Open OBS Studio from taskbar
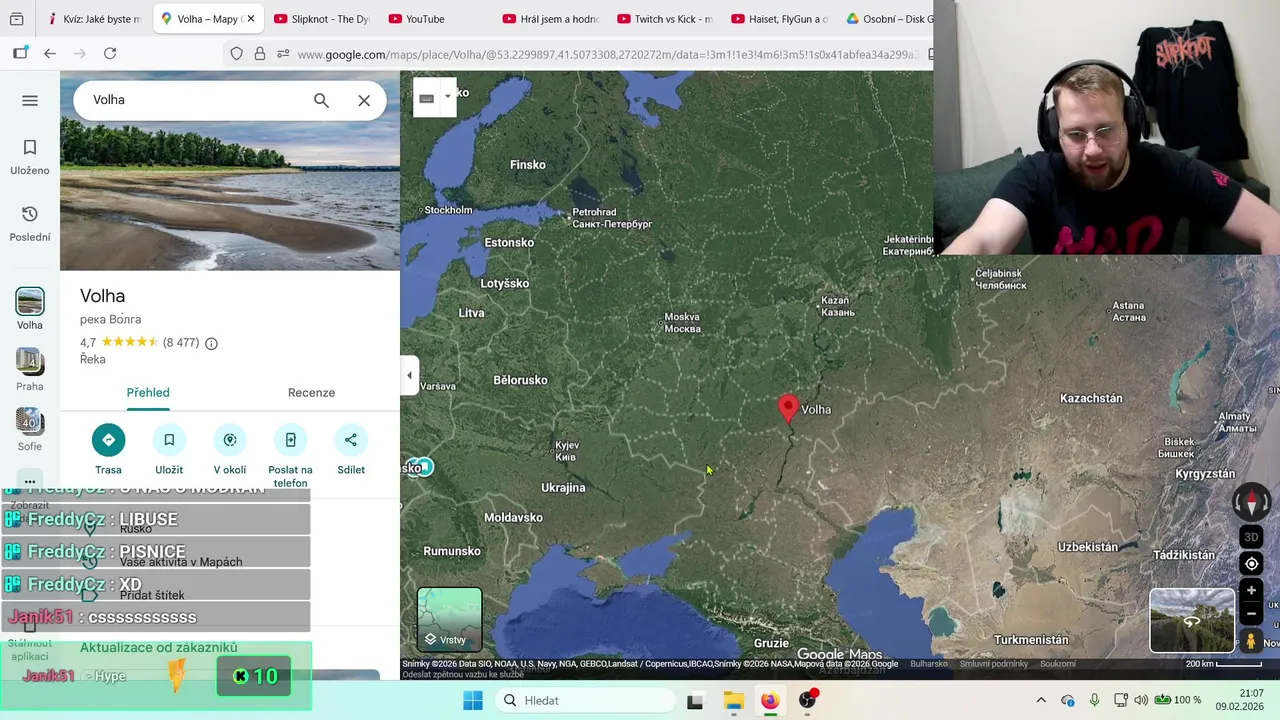The image size is (1280, 720). pyautogui.click(x=807, y=701)
